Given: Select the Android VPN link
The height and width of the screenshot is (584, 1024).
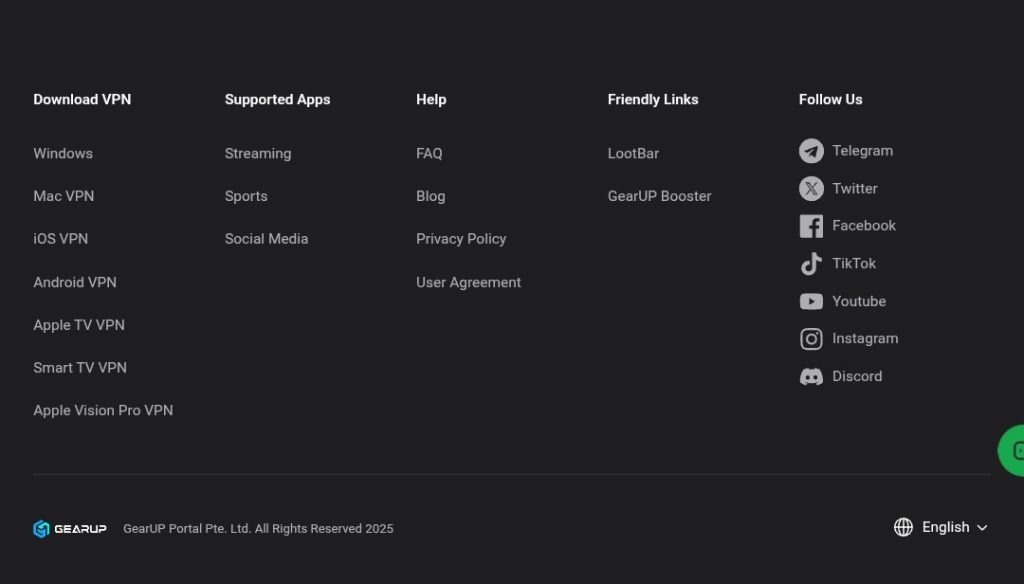Looking at the screenshot, I should 75,282.
